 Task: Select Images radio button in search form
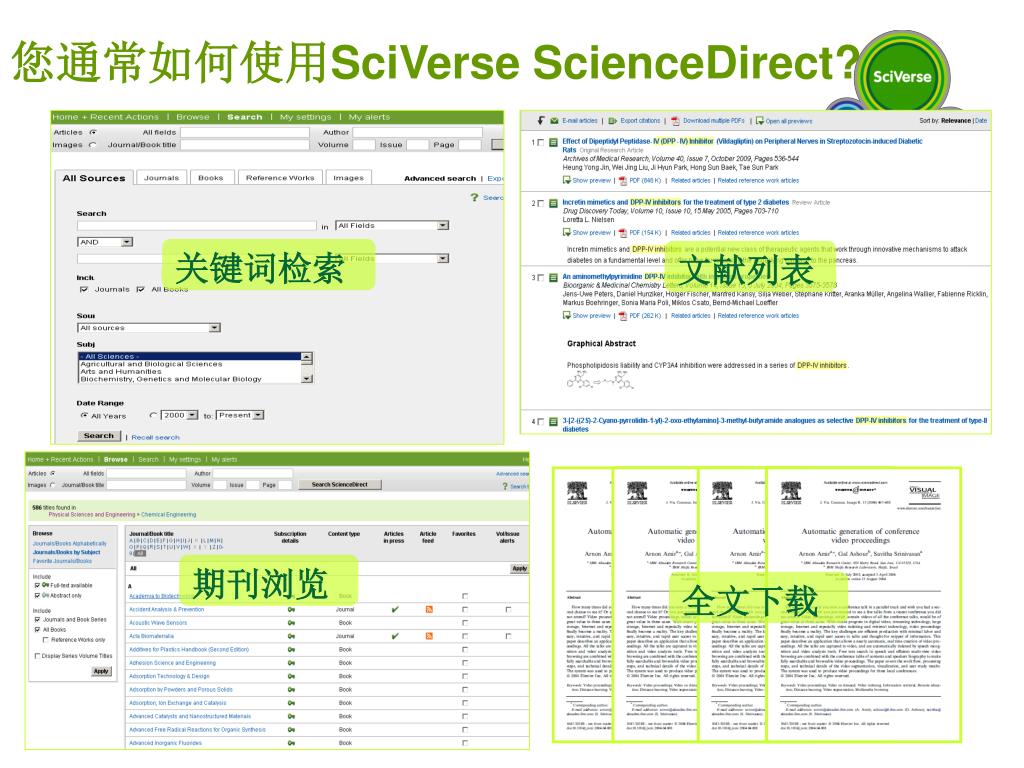coord(92,145)
